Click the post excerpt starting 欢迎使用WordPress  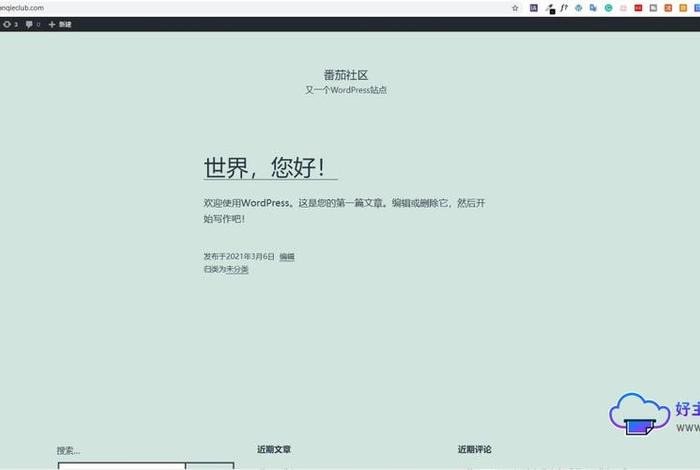pyautogui.click(x=344, y=211)
